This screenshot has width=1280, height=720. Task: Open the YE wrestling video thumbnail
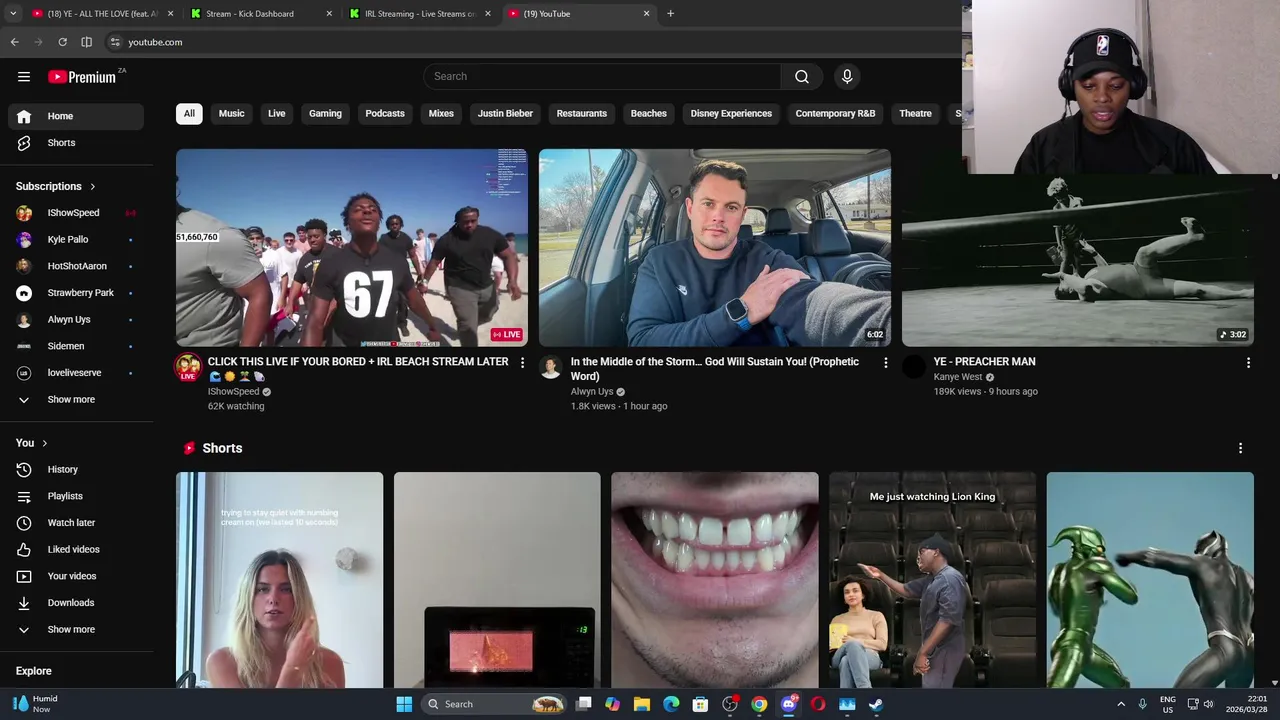click(1078, 262)
